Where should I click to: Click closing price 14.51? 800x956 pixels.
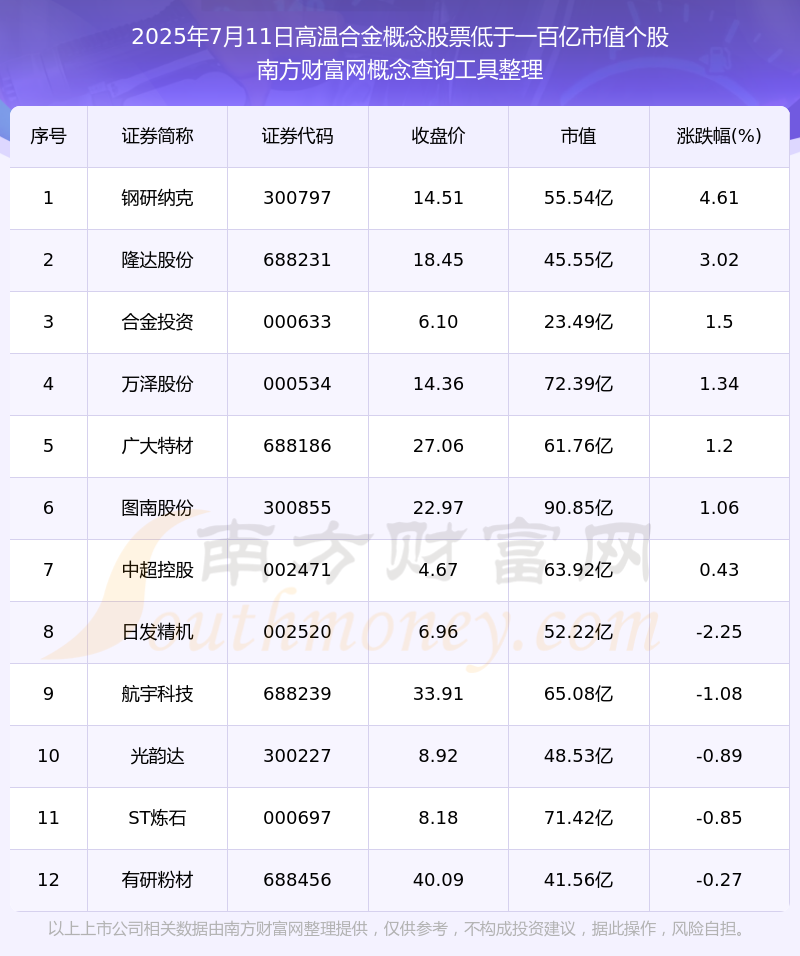[x=438, y=198]
